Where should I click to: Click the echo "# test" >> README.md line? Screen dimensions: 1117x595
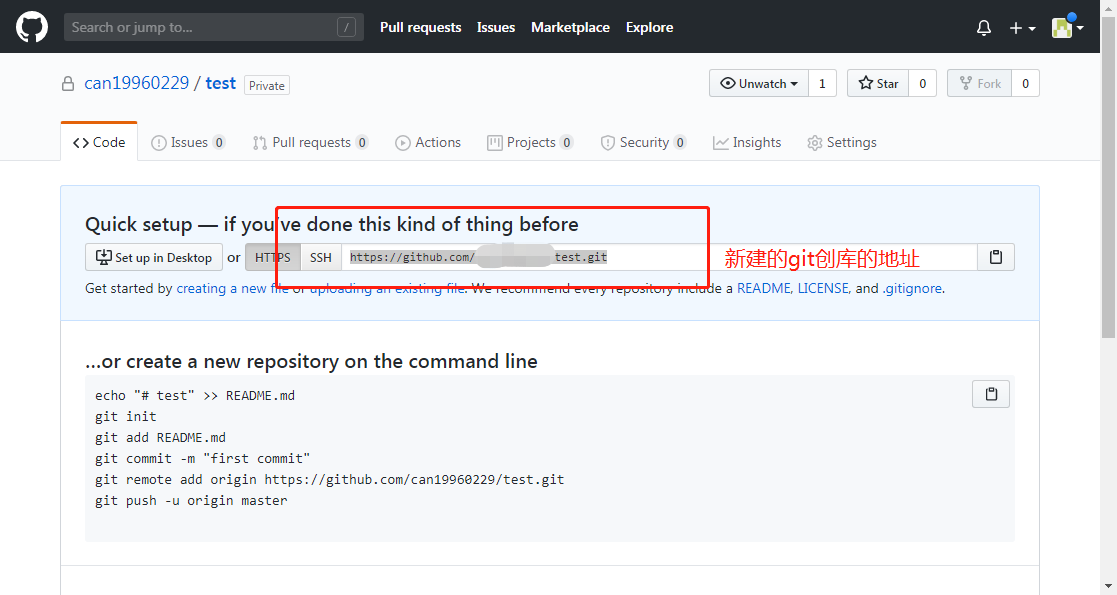pyautogui.click(x=194, y=395)
